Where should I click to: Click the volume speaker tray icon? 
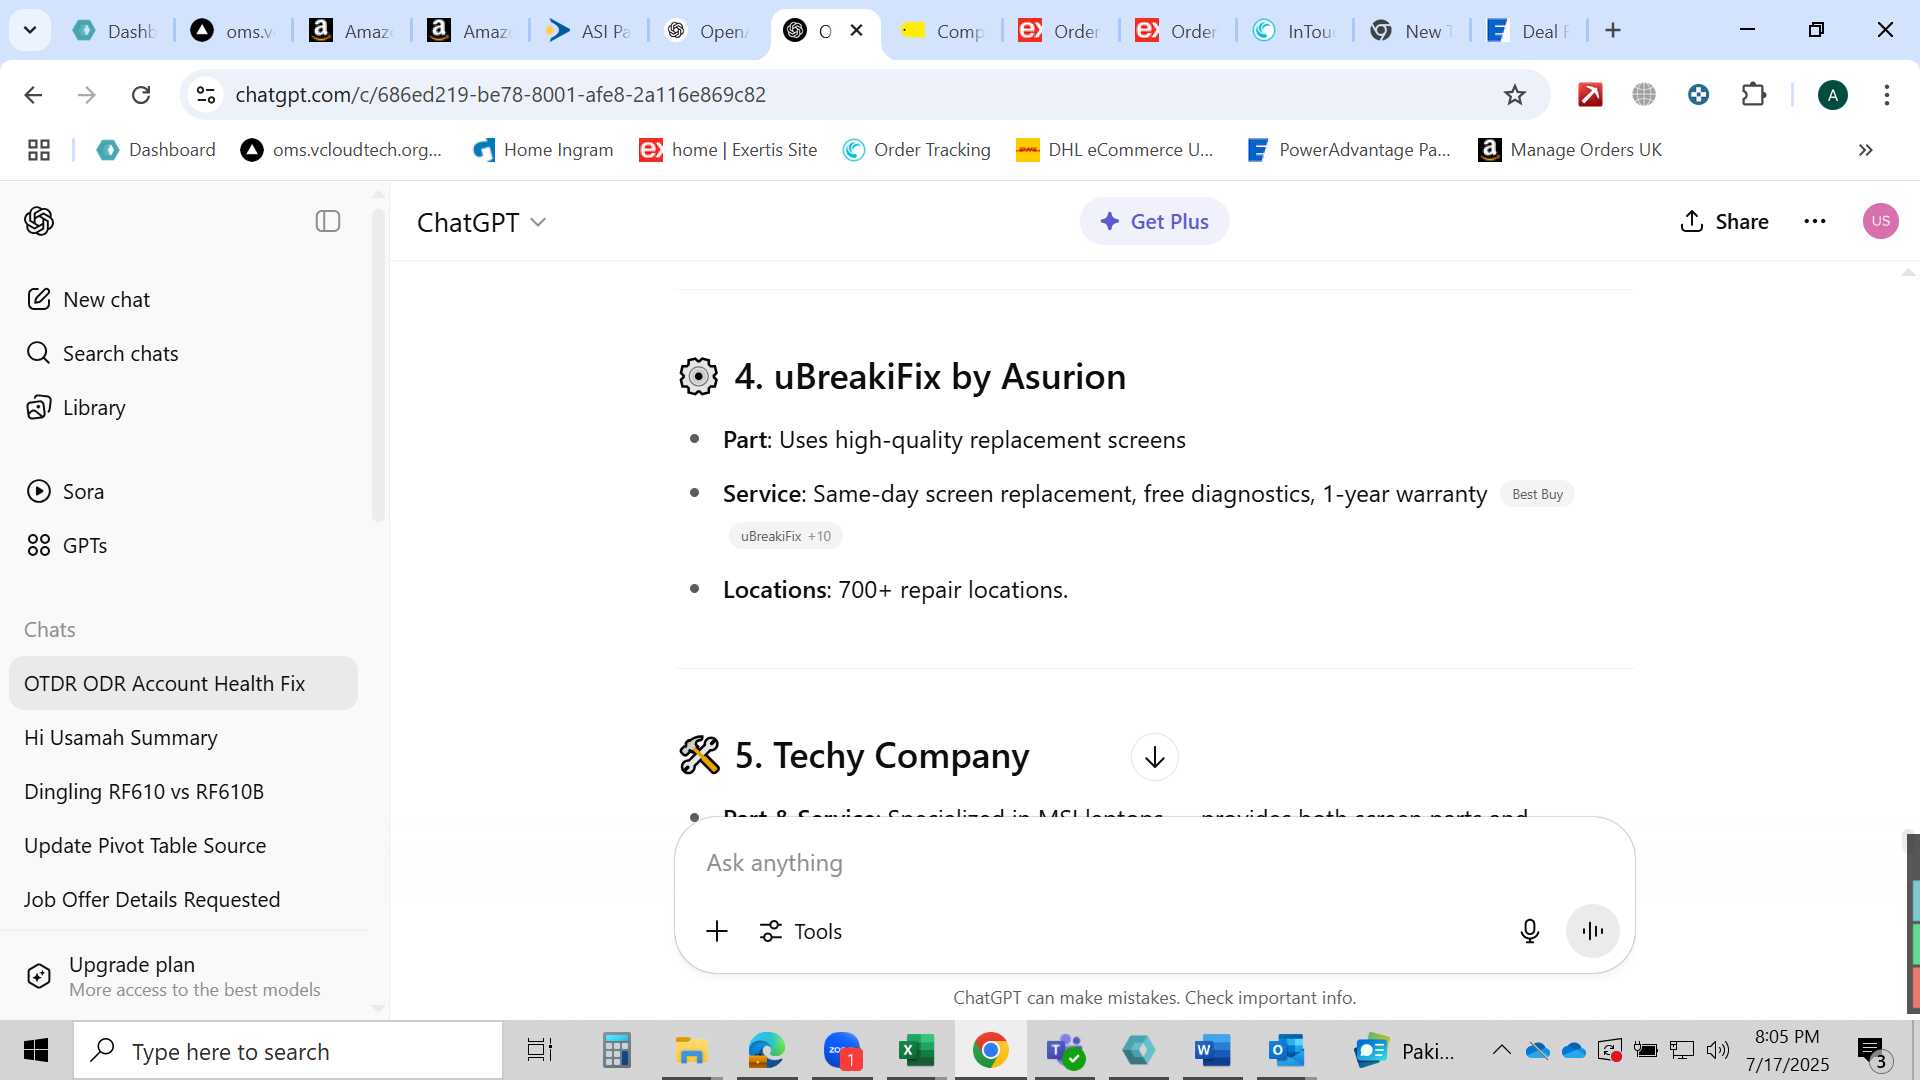tap(1718, 1050)
